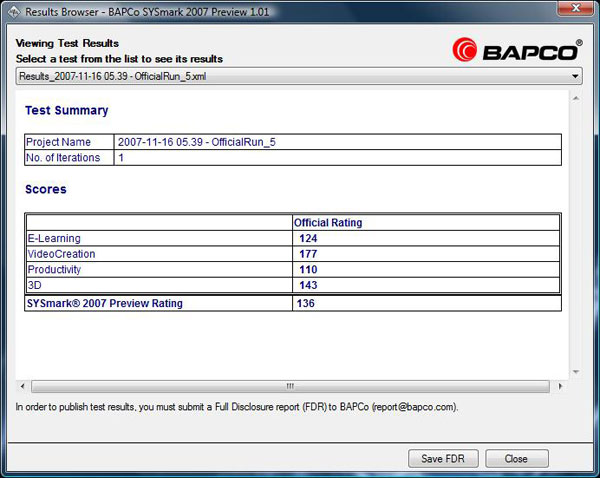
Task: Click the Viewing Test Results heading
Action: pos(67,43)
